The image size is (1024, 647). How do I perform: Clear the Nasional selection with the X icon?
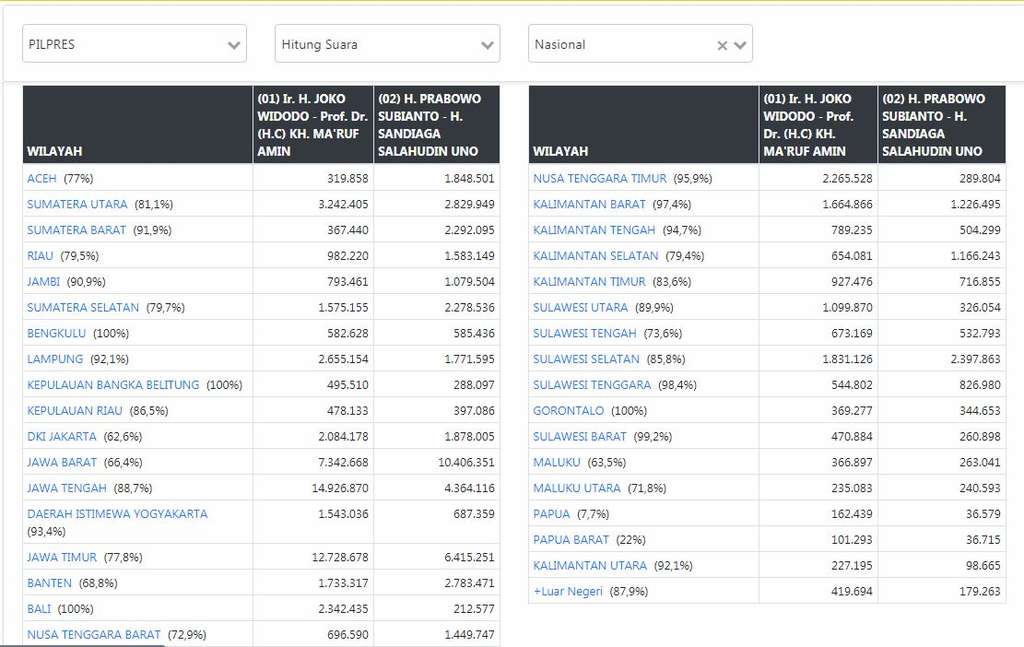point(722,45)
